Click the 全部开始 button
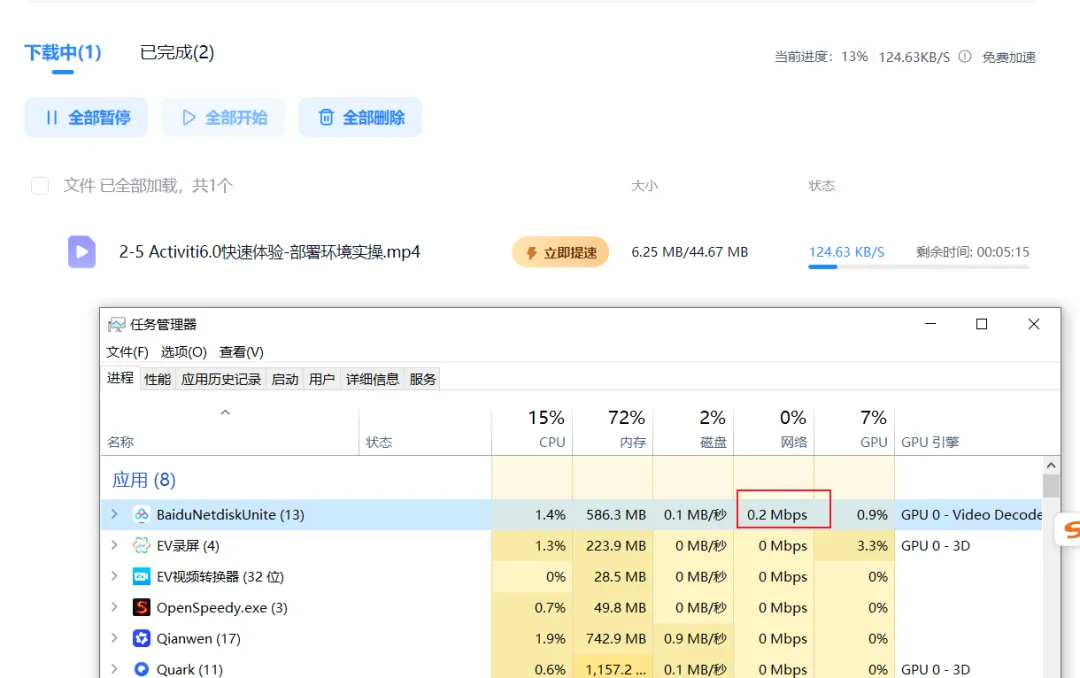 pos(223,117)
